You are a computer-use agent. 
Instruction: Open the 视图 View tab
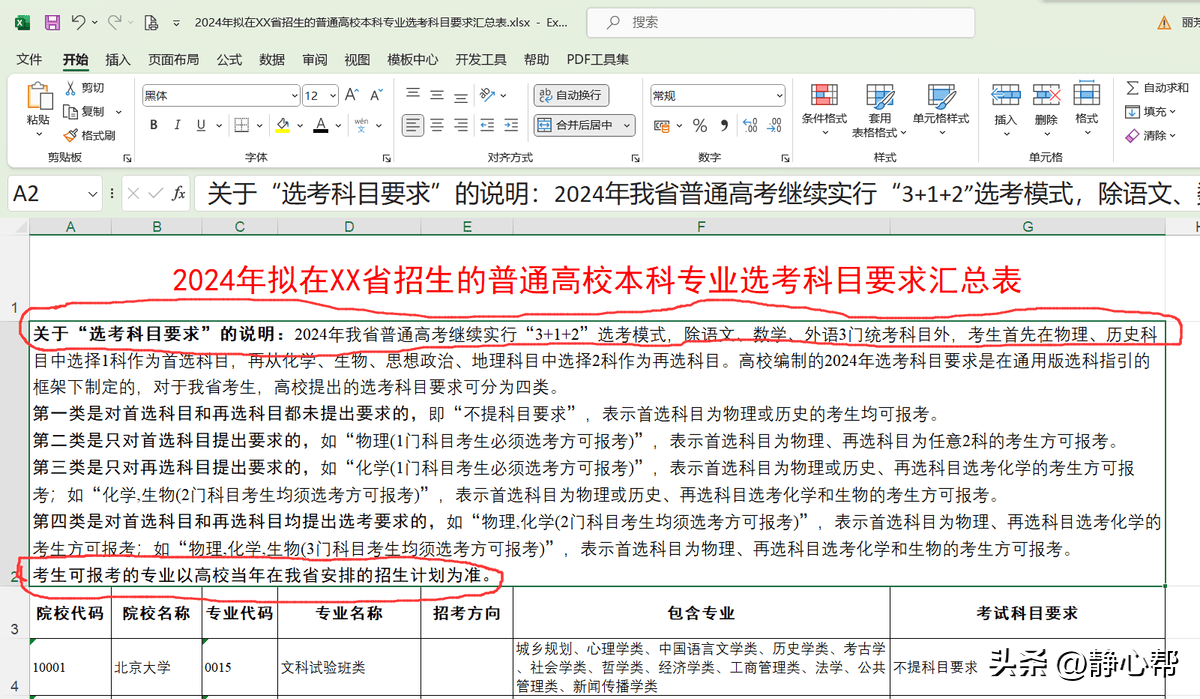[357, 59]
